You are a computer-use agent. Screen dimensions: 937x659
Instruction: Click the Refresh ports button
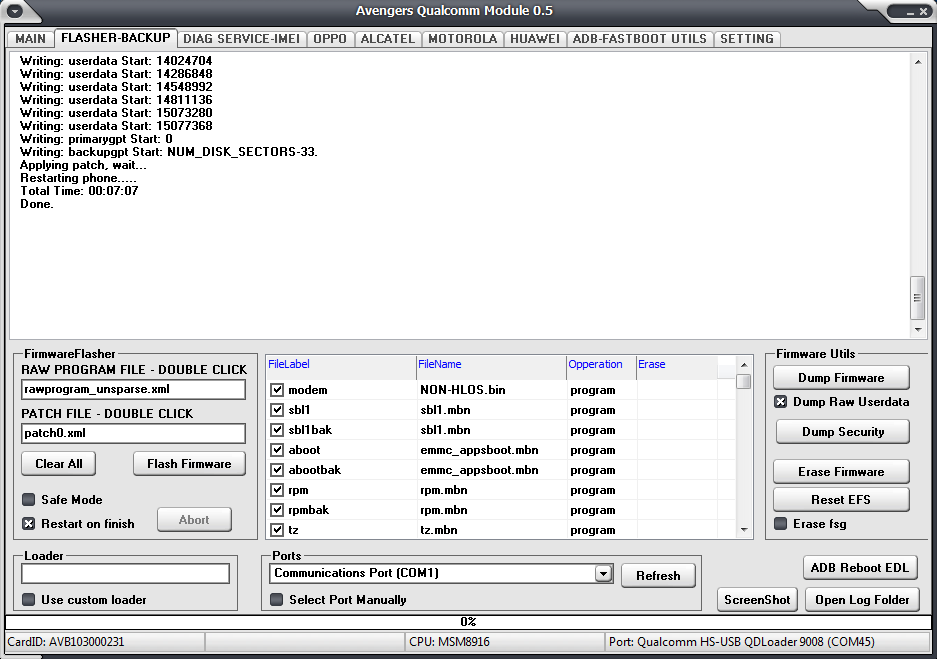pyautogui.click(x=658, y=576)
